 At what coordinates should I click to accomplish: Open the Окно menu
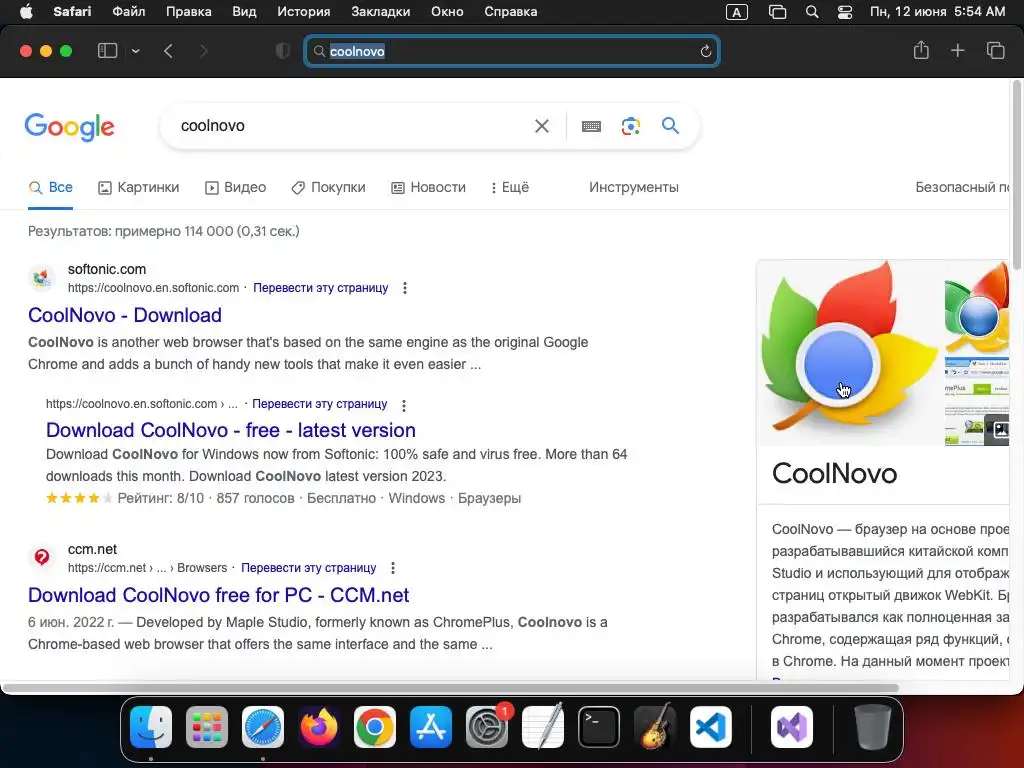coord(447,12)
